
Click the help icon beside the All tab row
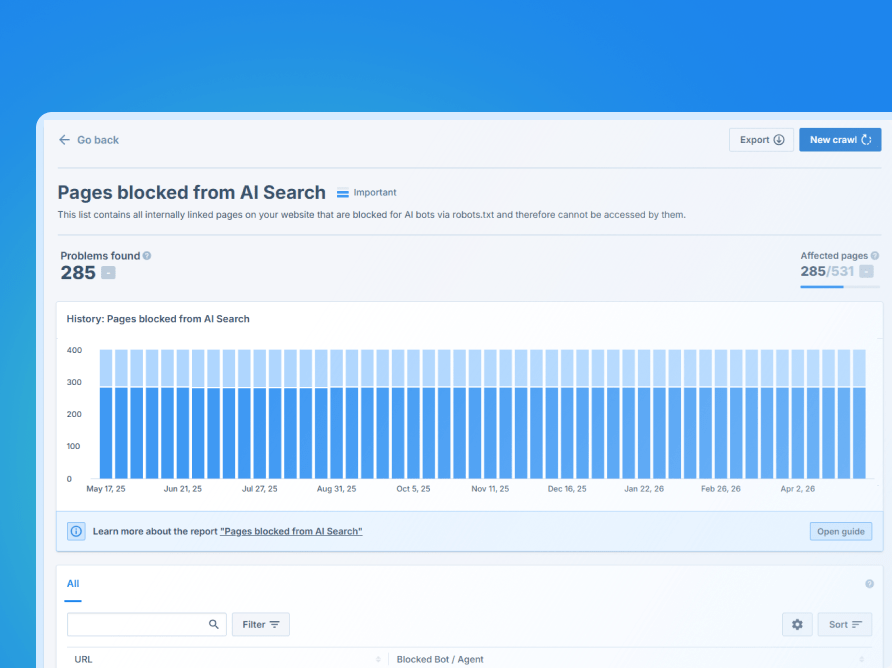(x=869, y=584)
